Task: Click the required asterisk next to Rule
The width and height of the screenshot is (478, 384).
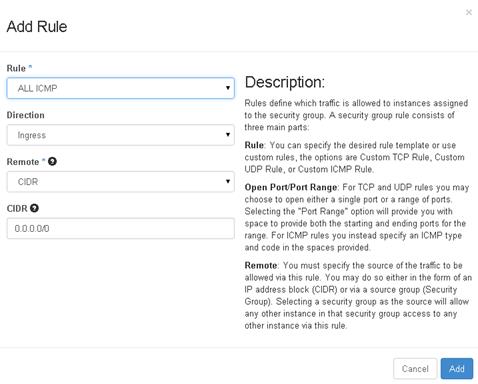Action: 30,67
